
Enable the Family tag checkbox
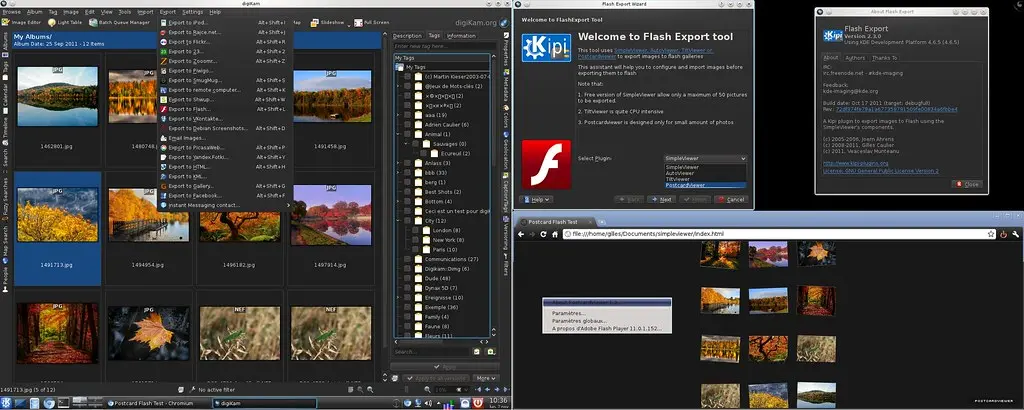click(407, 315)
